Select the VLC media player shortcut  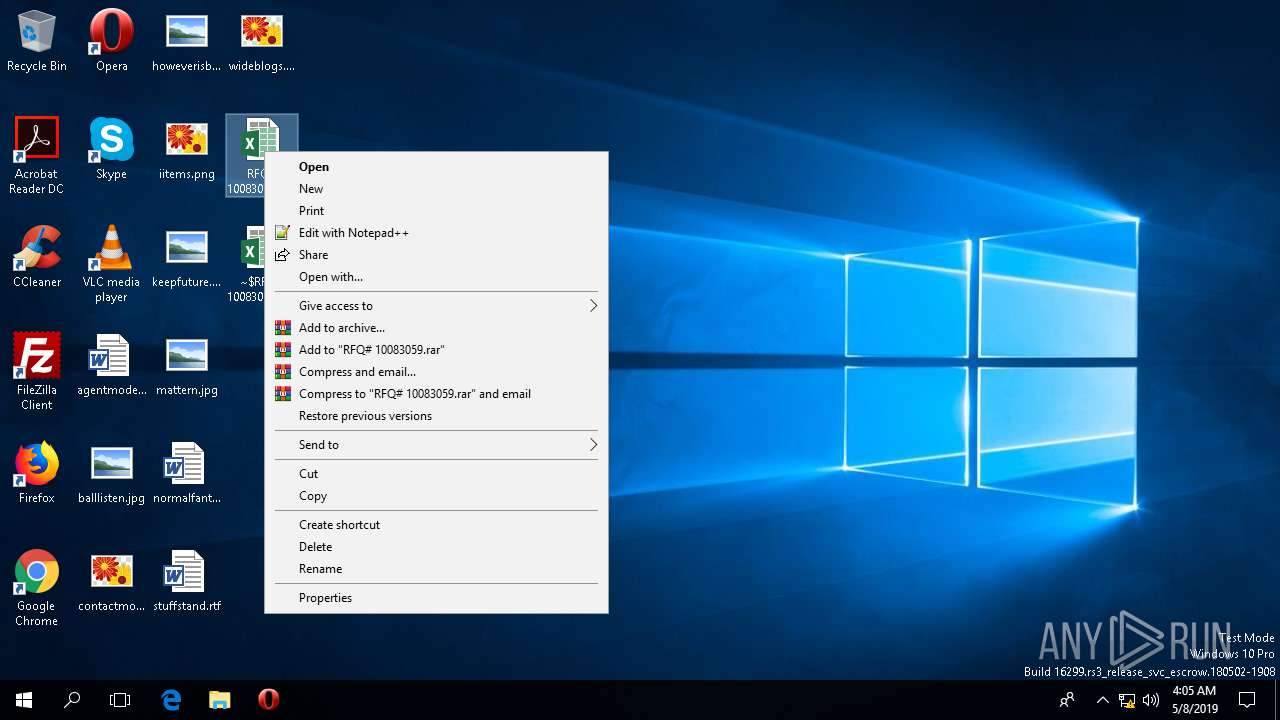111,263
